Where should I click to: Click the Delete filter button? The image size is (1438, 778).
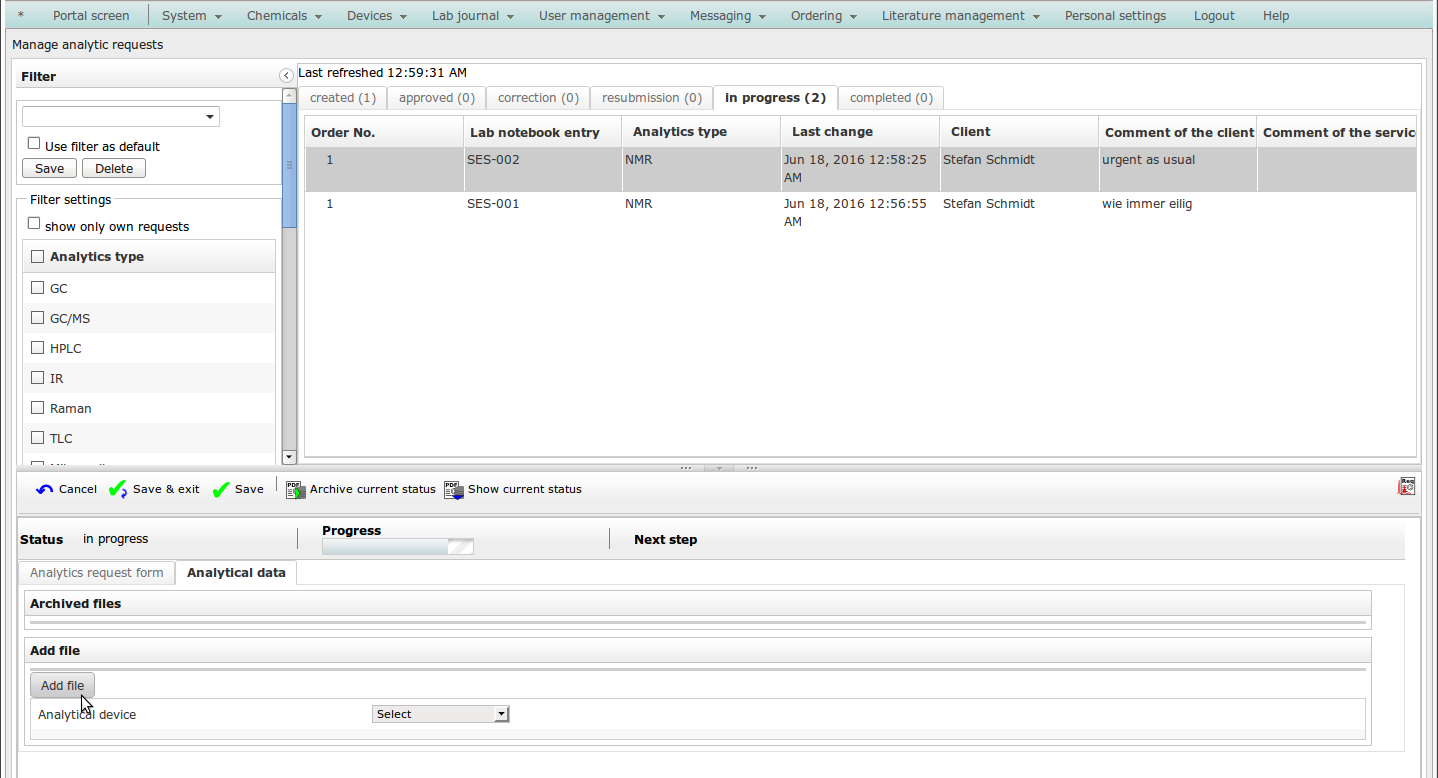114,168
